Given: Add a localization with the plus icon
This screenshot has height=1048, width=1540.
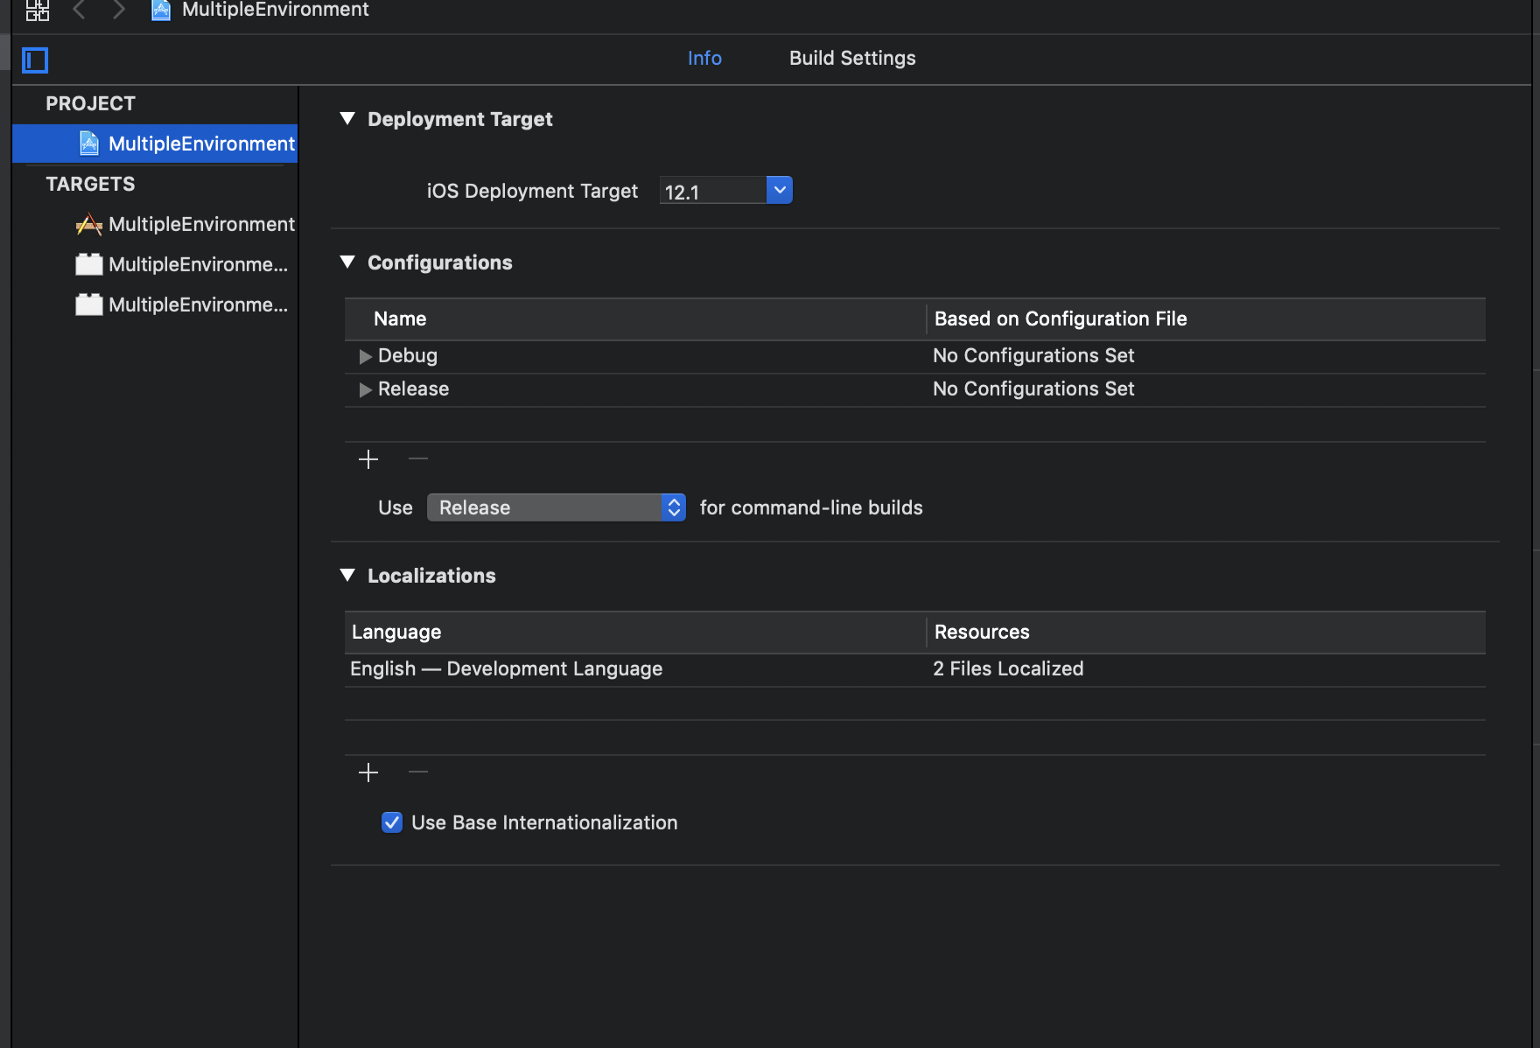Looking at the screenshot, I should point(368,772).
